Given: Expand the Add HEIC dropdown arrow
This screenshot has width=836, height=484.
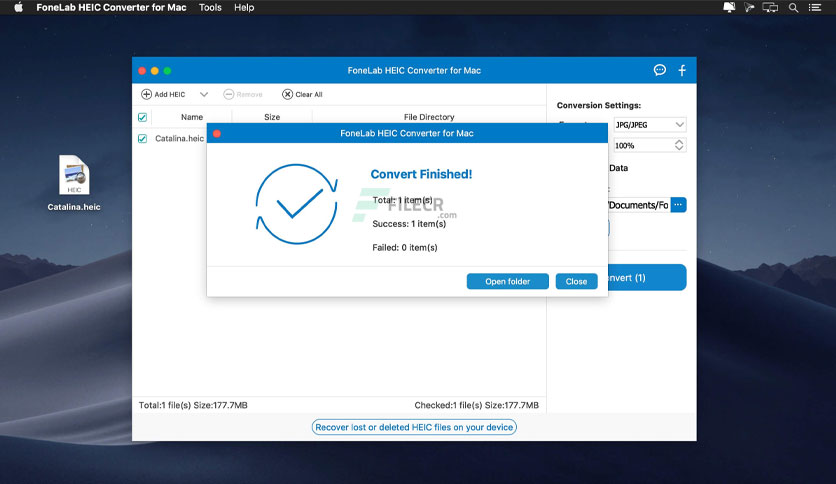Looking at the screenshot, I should [204, 94].
